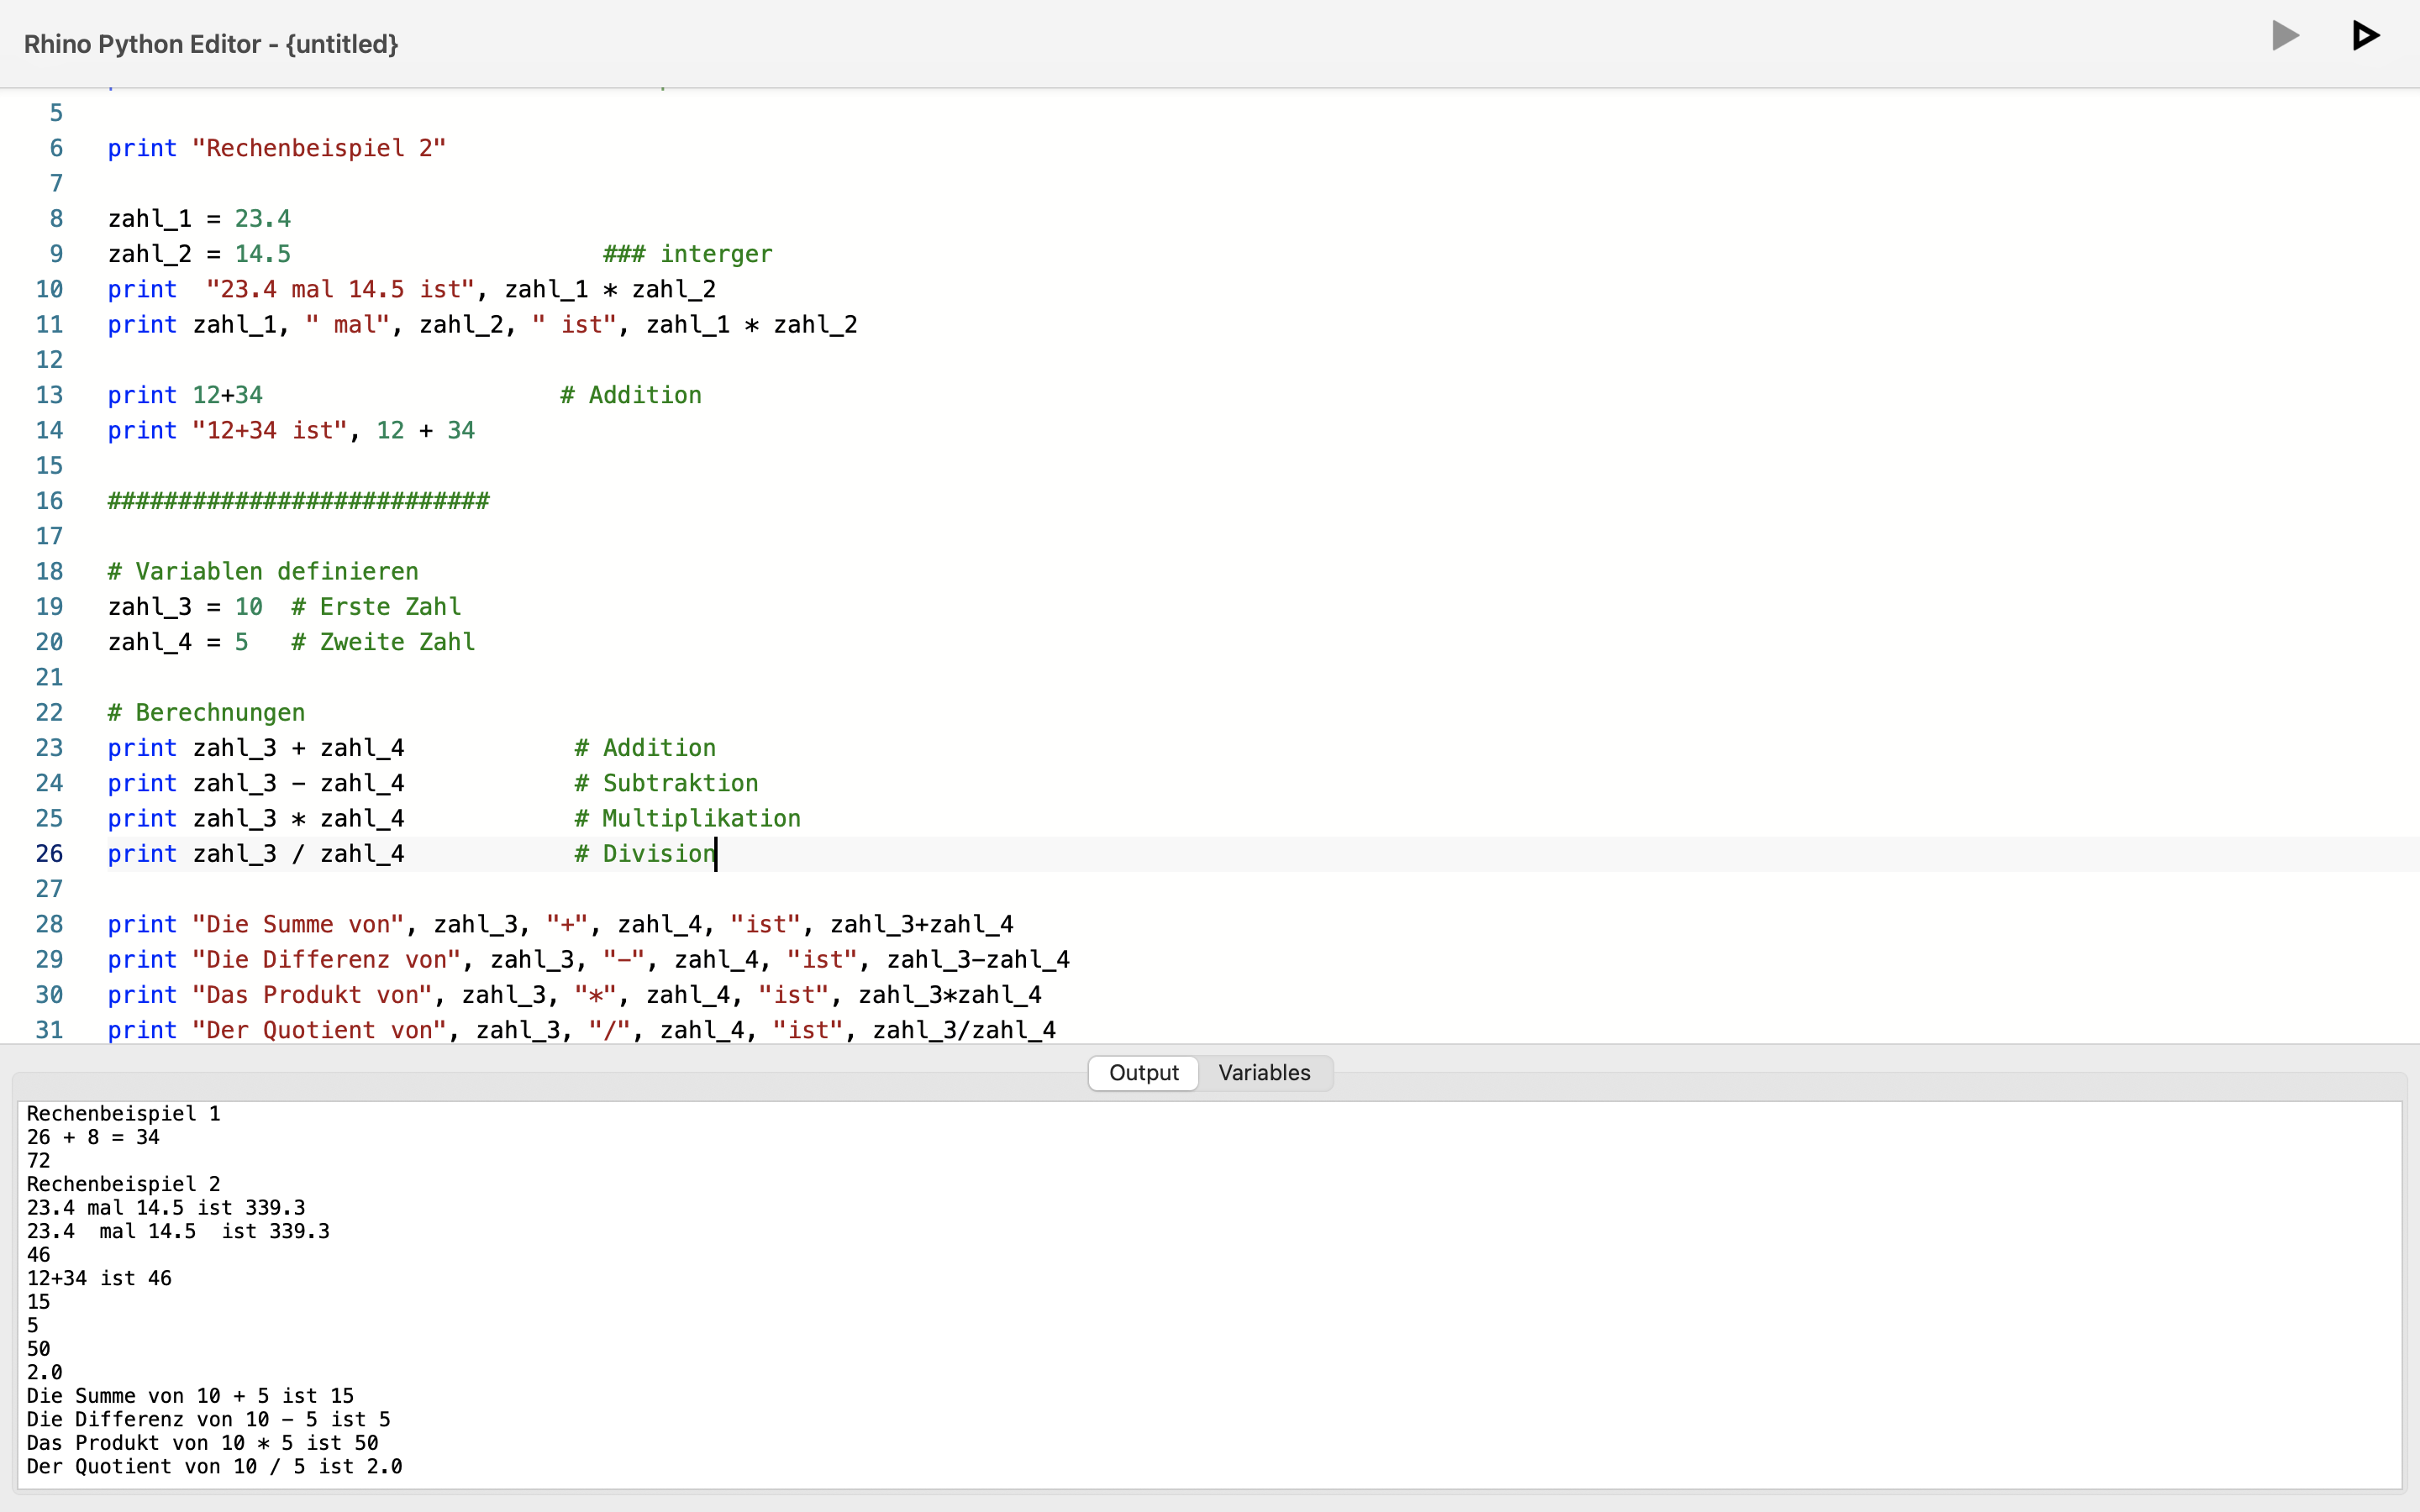This screenshot has width=2420, height=1512.
Task: Click line number 26 in gutter
Action: point(49,854)
